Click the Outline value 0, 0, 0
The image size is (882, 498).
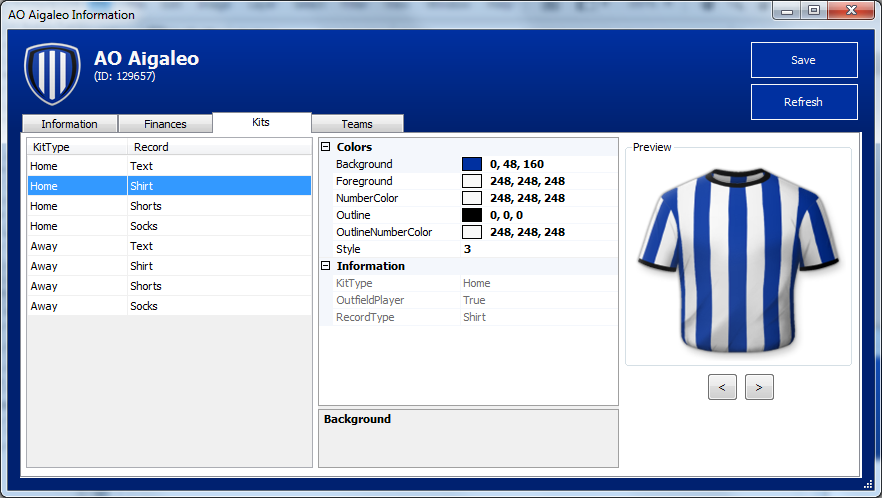(506, 215)
